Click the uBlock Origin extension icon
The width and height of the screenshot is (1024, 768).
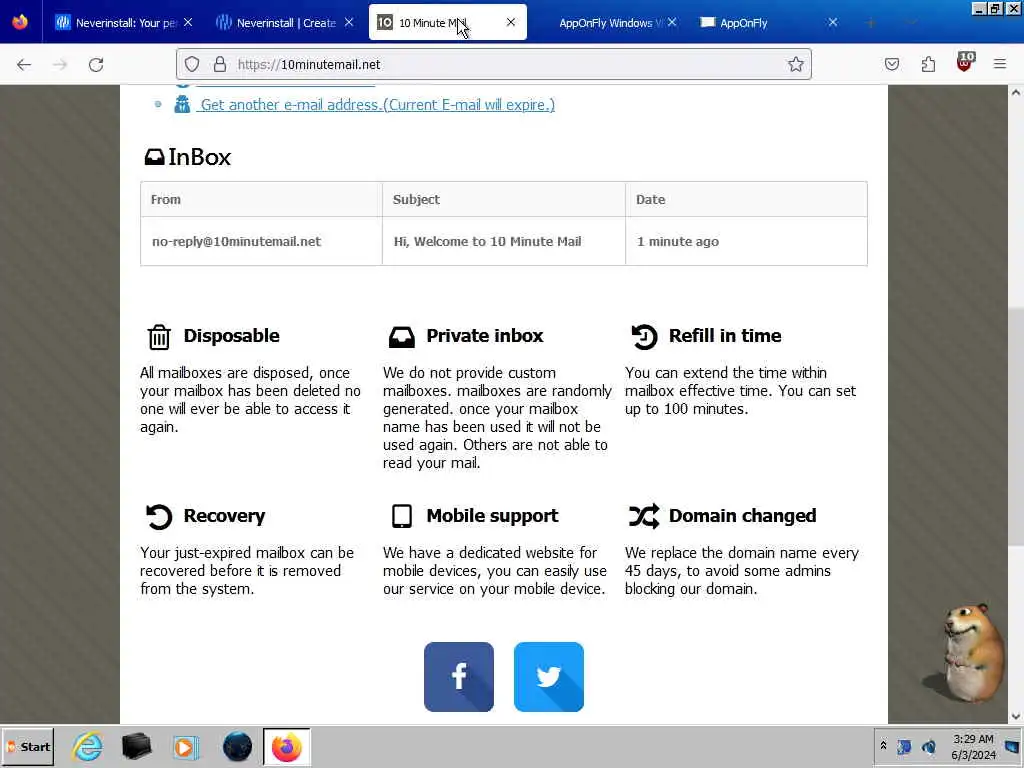[965, 62]
